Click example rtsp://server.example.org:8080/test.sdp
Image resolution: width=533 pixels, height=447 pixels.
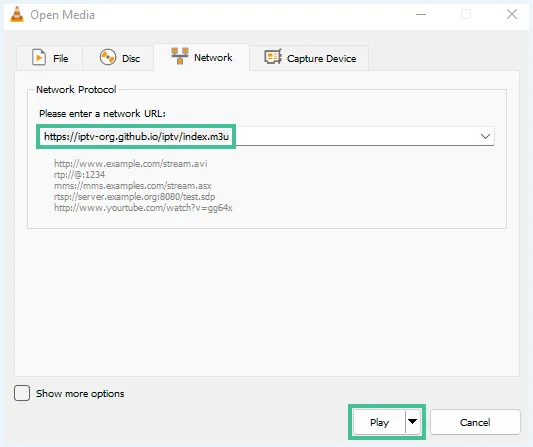point(134,196)
